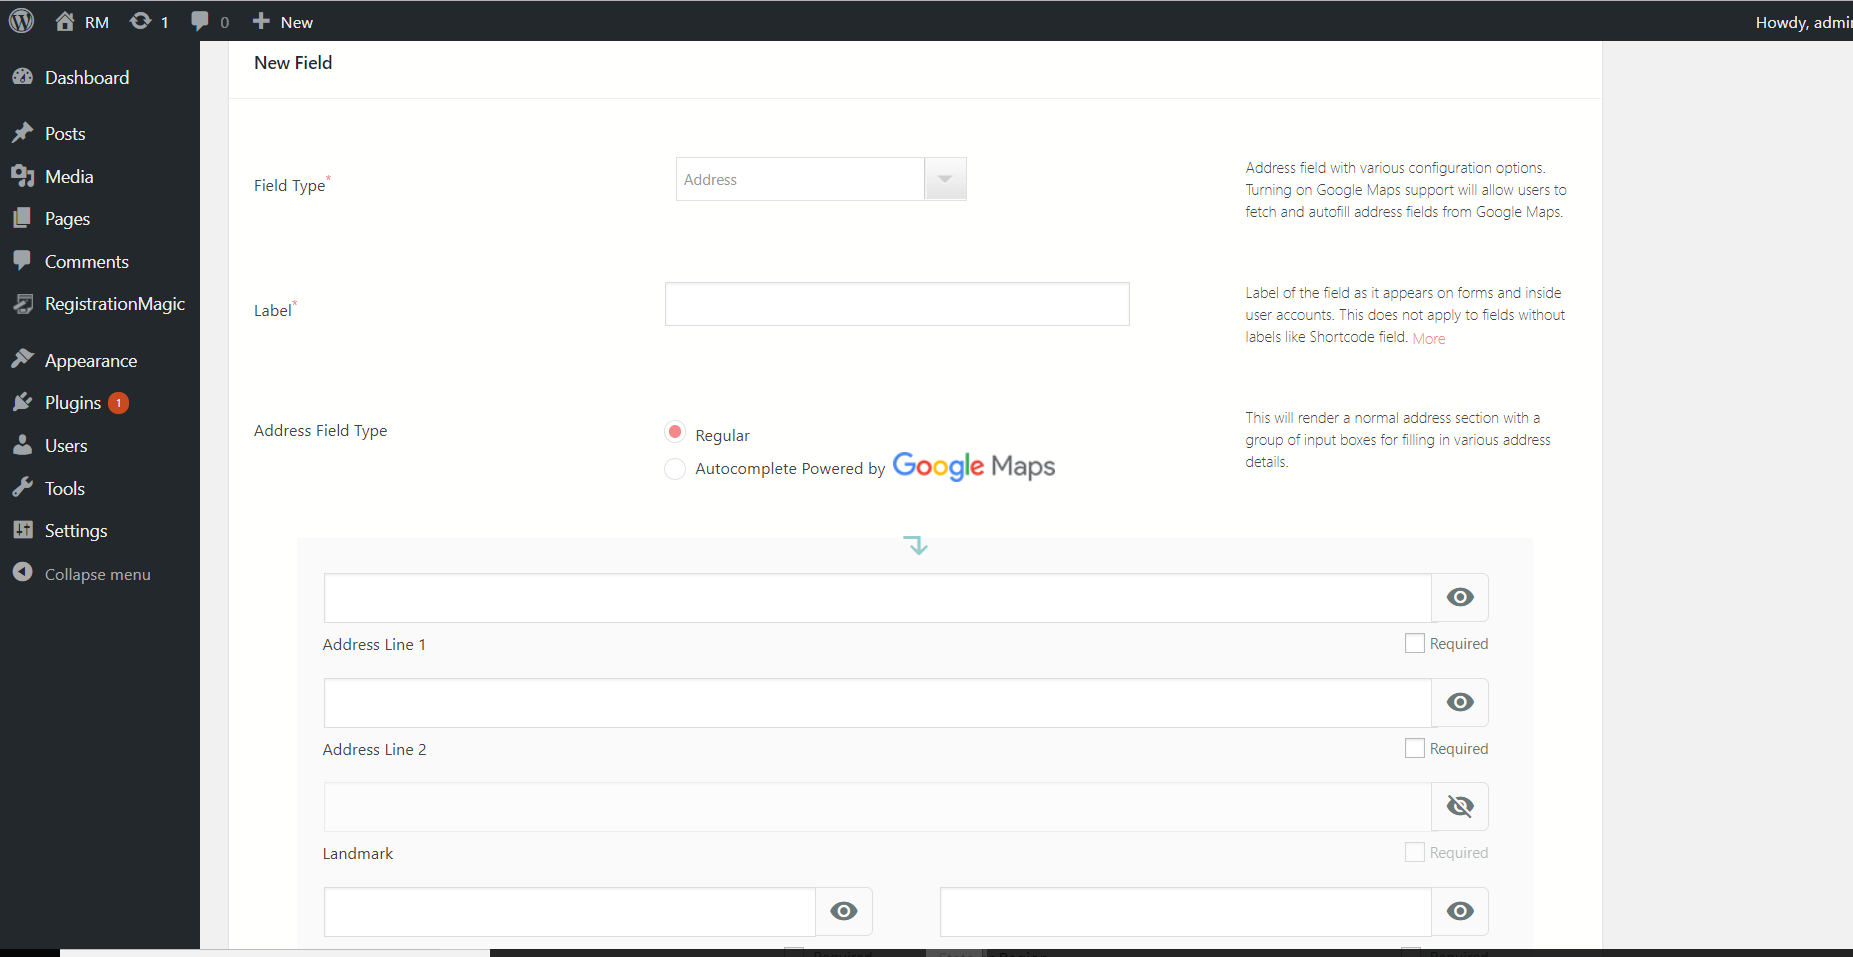Select the Regular address field type
Image resolution: width=1853 pixels, height=957 pixels.
click(x=675, y=431)
